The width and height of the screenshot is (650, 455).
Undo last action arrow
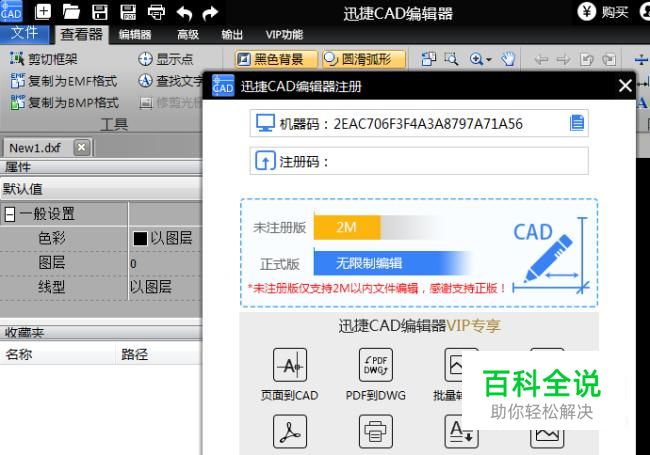(x=184, y=13)
